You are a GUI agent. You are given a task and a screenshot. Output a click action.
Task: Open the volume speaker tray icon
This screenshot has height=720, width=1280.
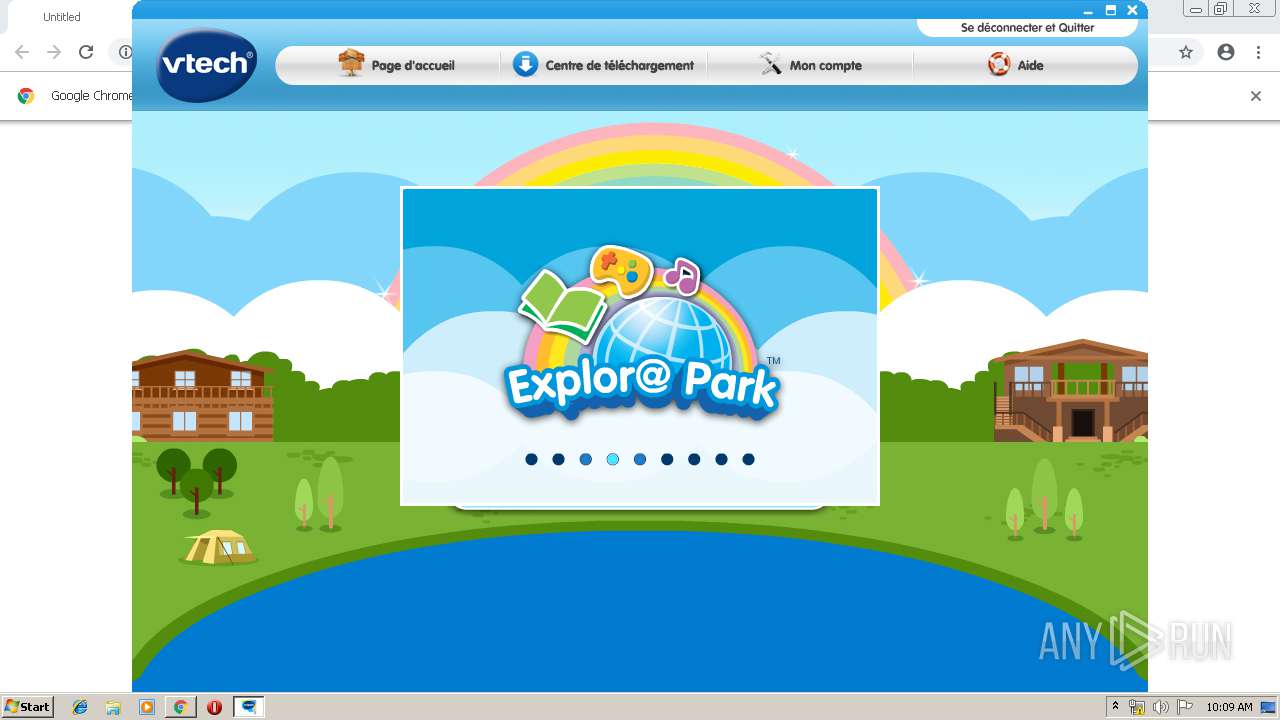[x=1160, y=707]
